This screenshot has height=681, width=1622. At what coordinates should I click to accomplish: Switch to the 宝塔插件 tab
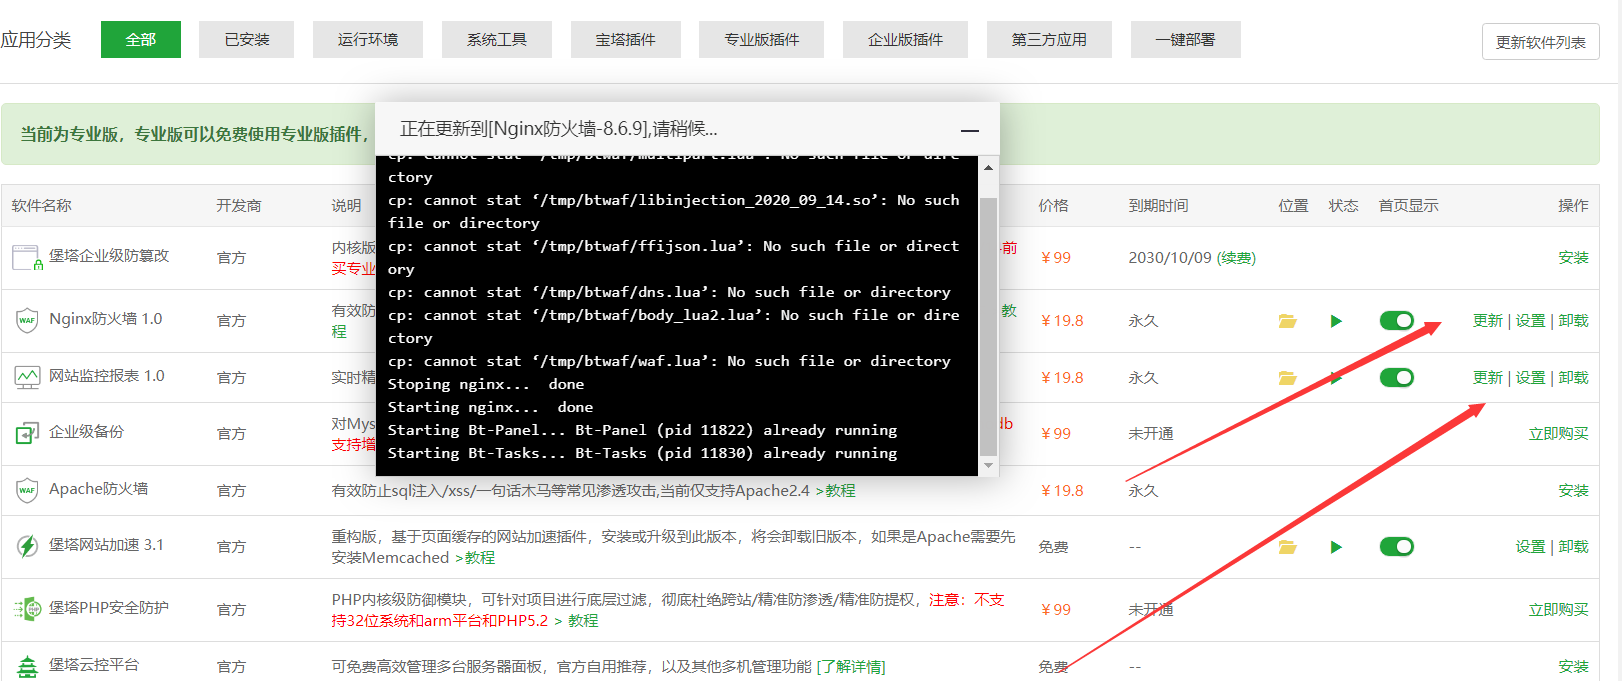click(x=626, y=39)
